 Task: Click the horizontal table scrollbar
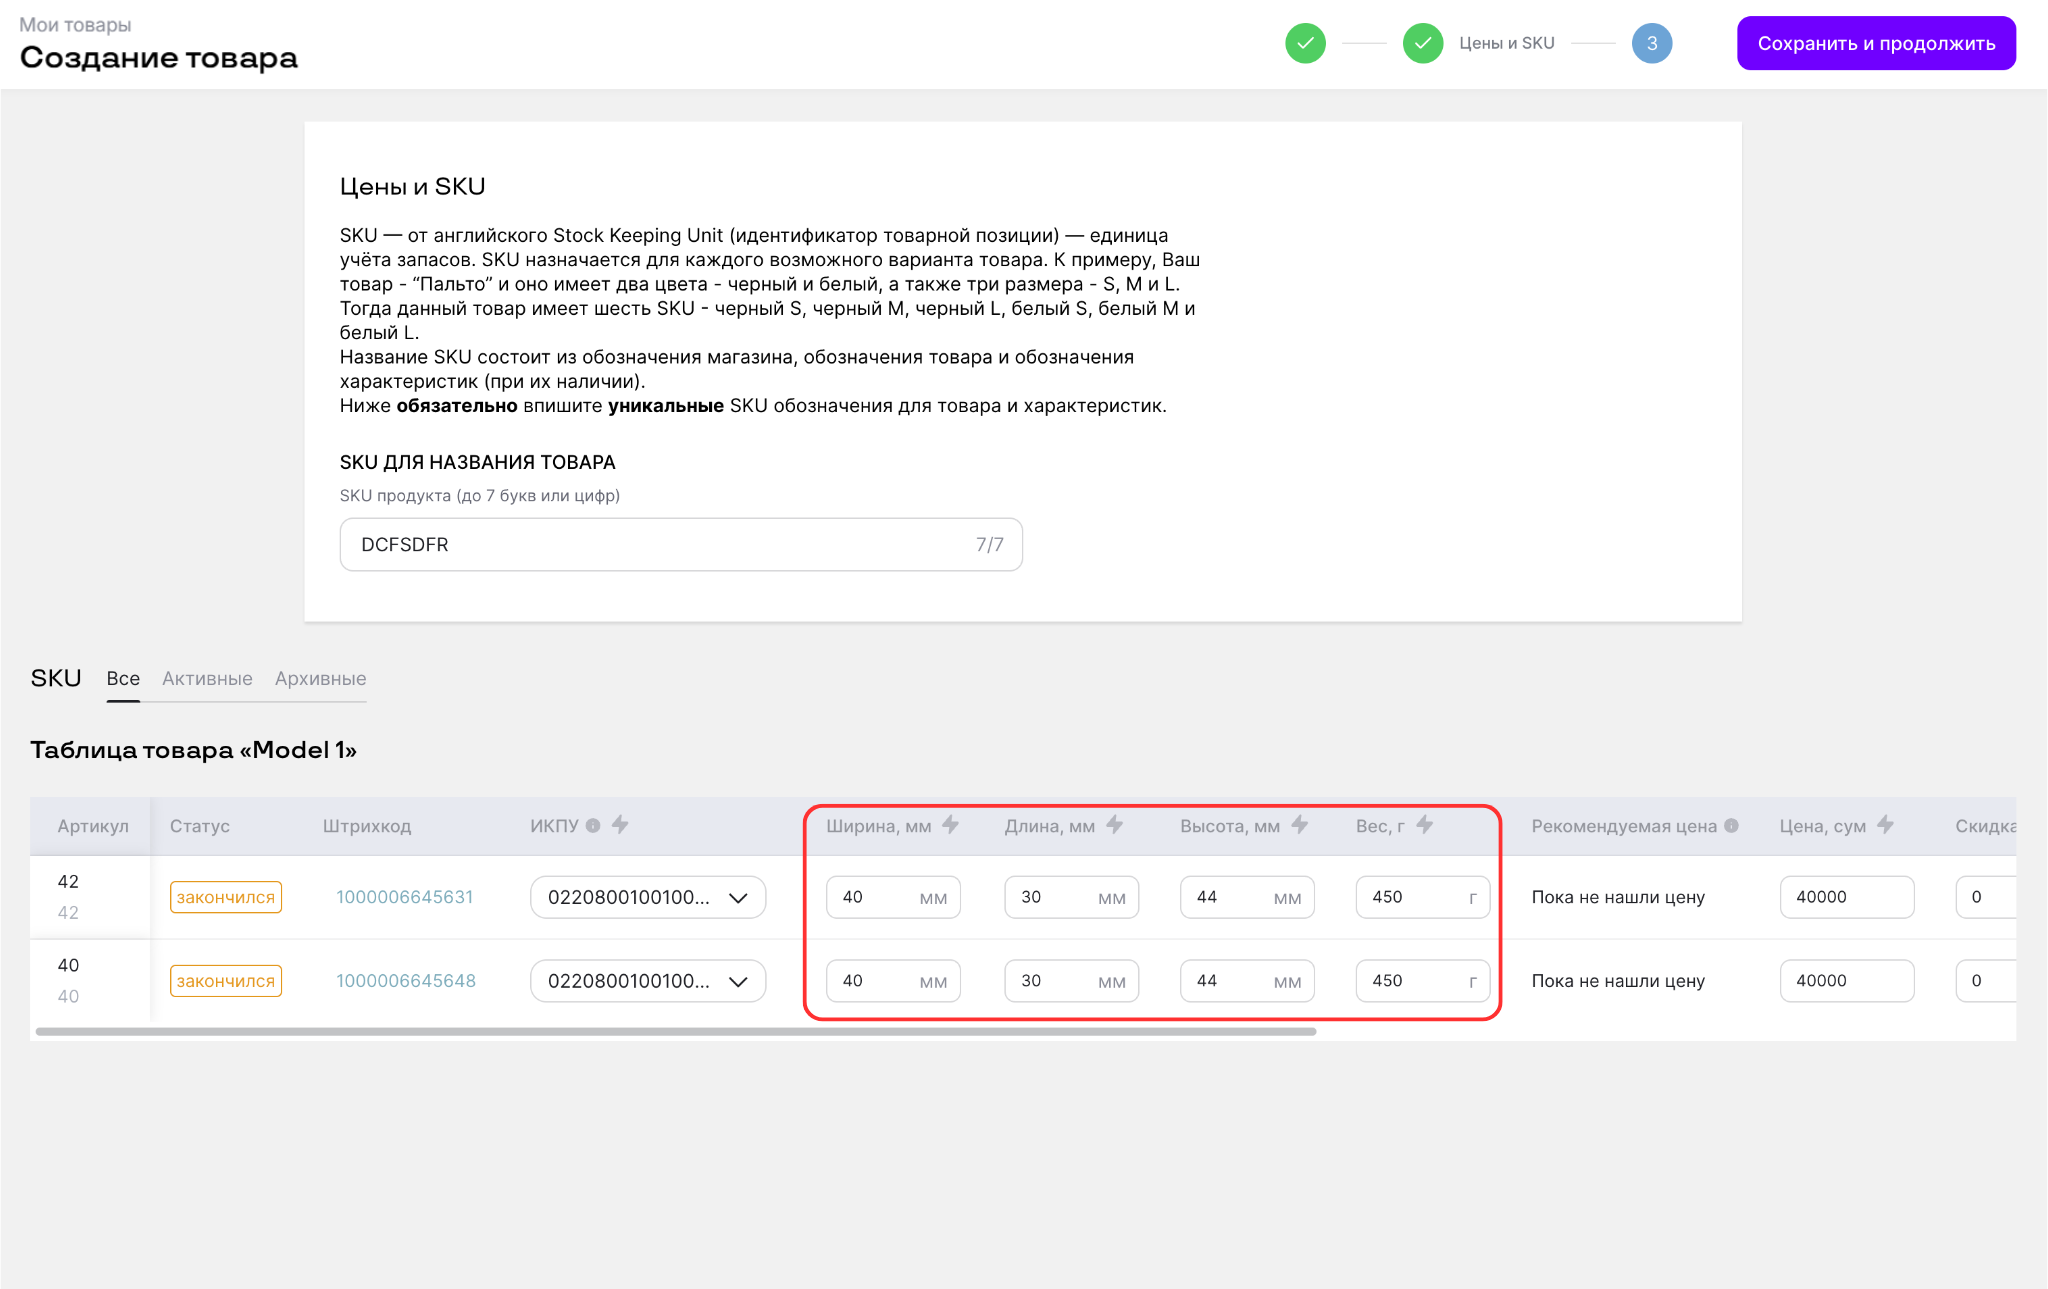(x=676, y=1031)
